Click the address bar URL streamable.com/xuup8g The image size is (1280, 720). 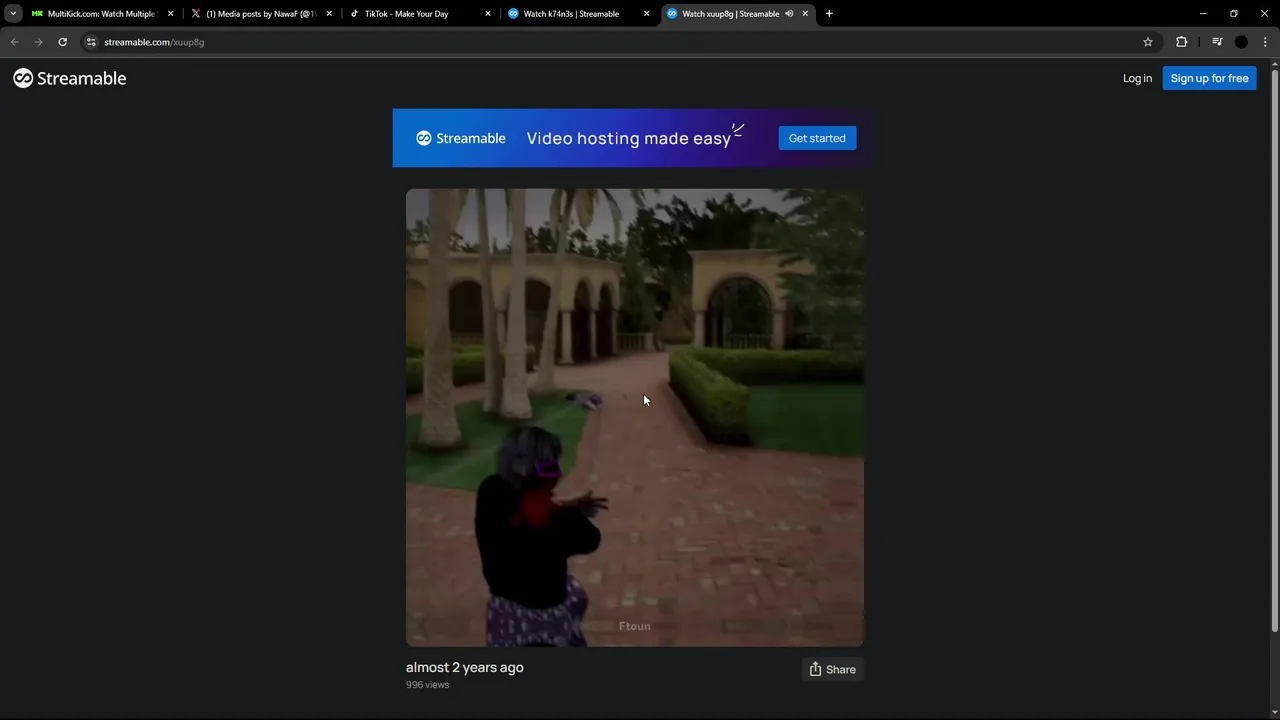(154, 42)
